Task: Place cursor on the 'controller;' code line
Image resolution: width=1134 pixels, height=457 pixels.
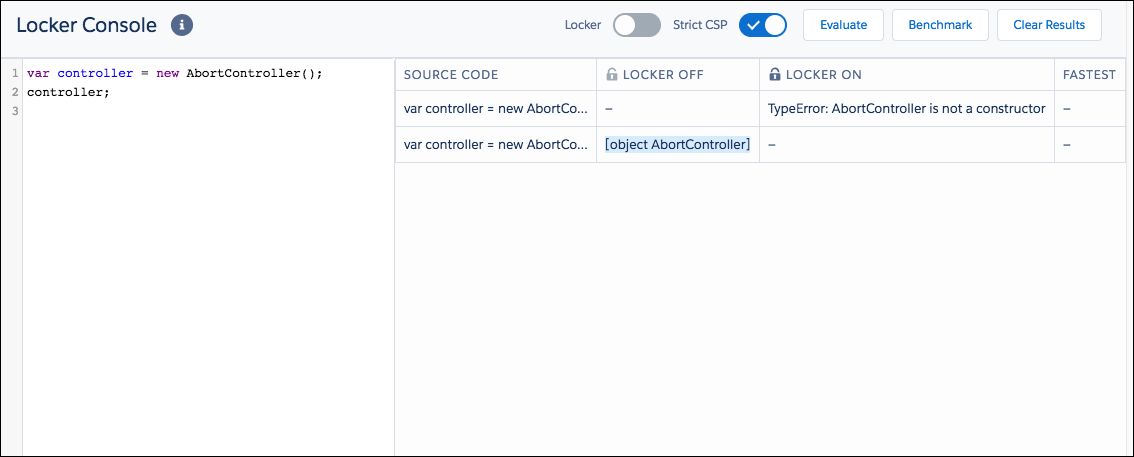Action: point(68,93)
